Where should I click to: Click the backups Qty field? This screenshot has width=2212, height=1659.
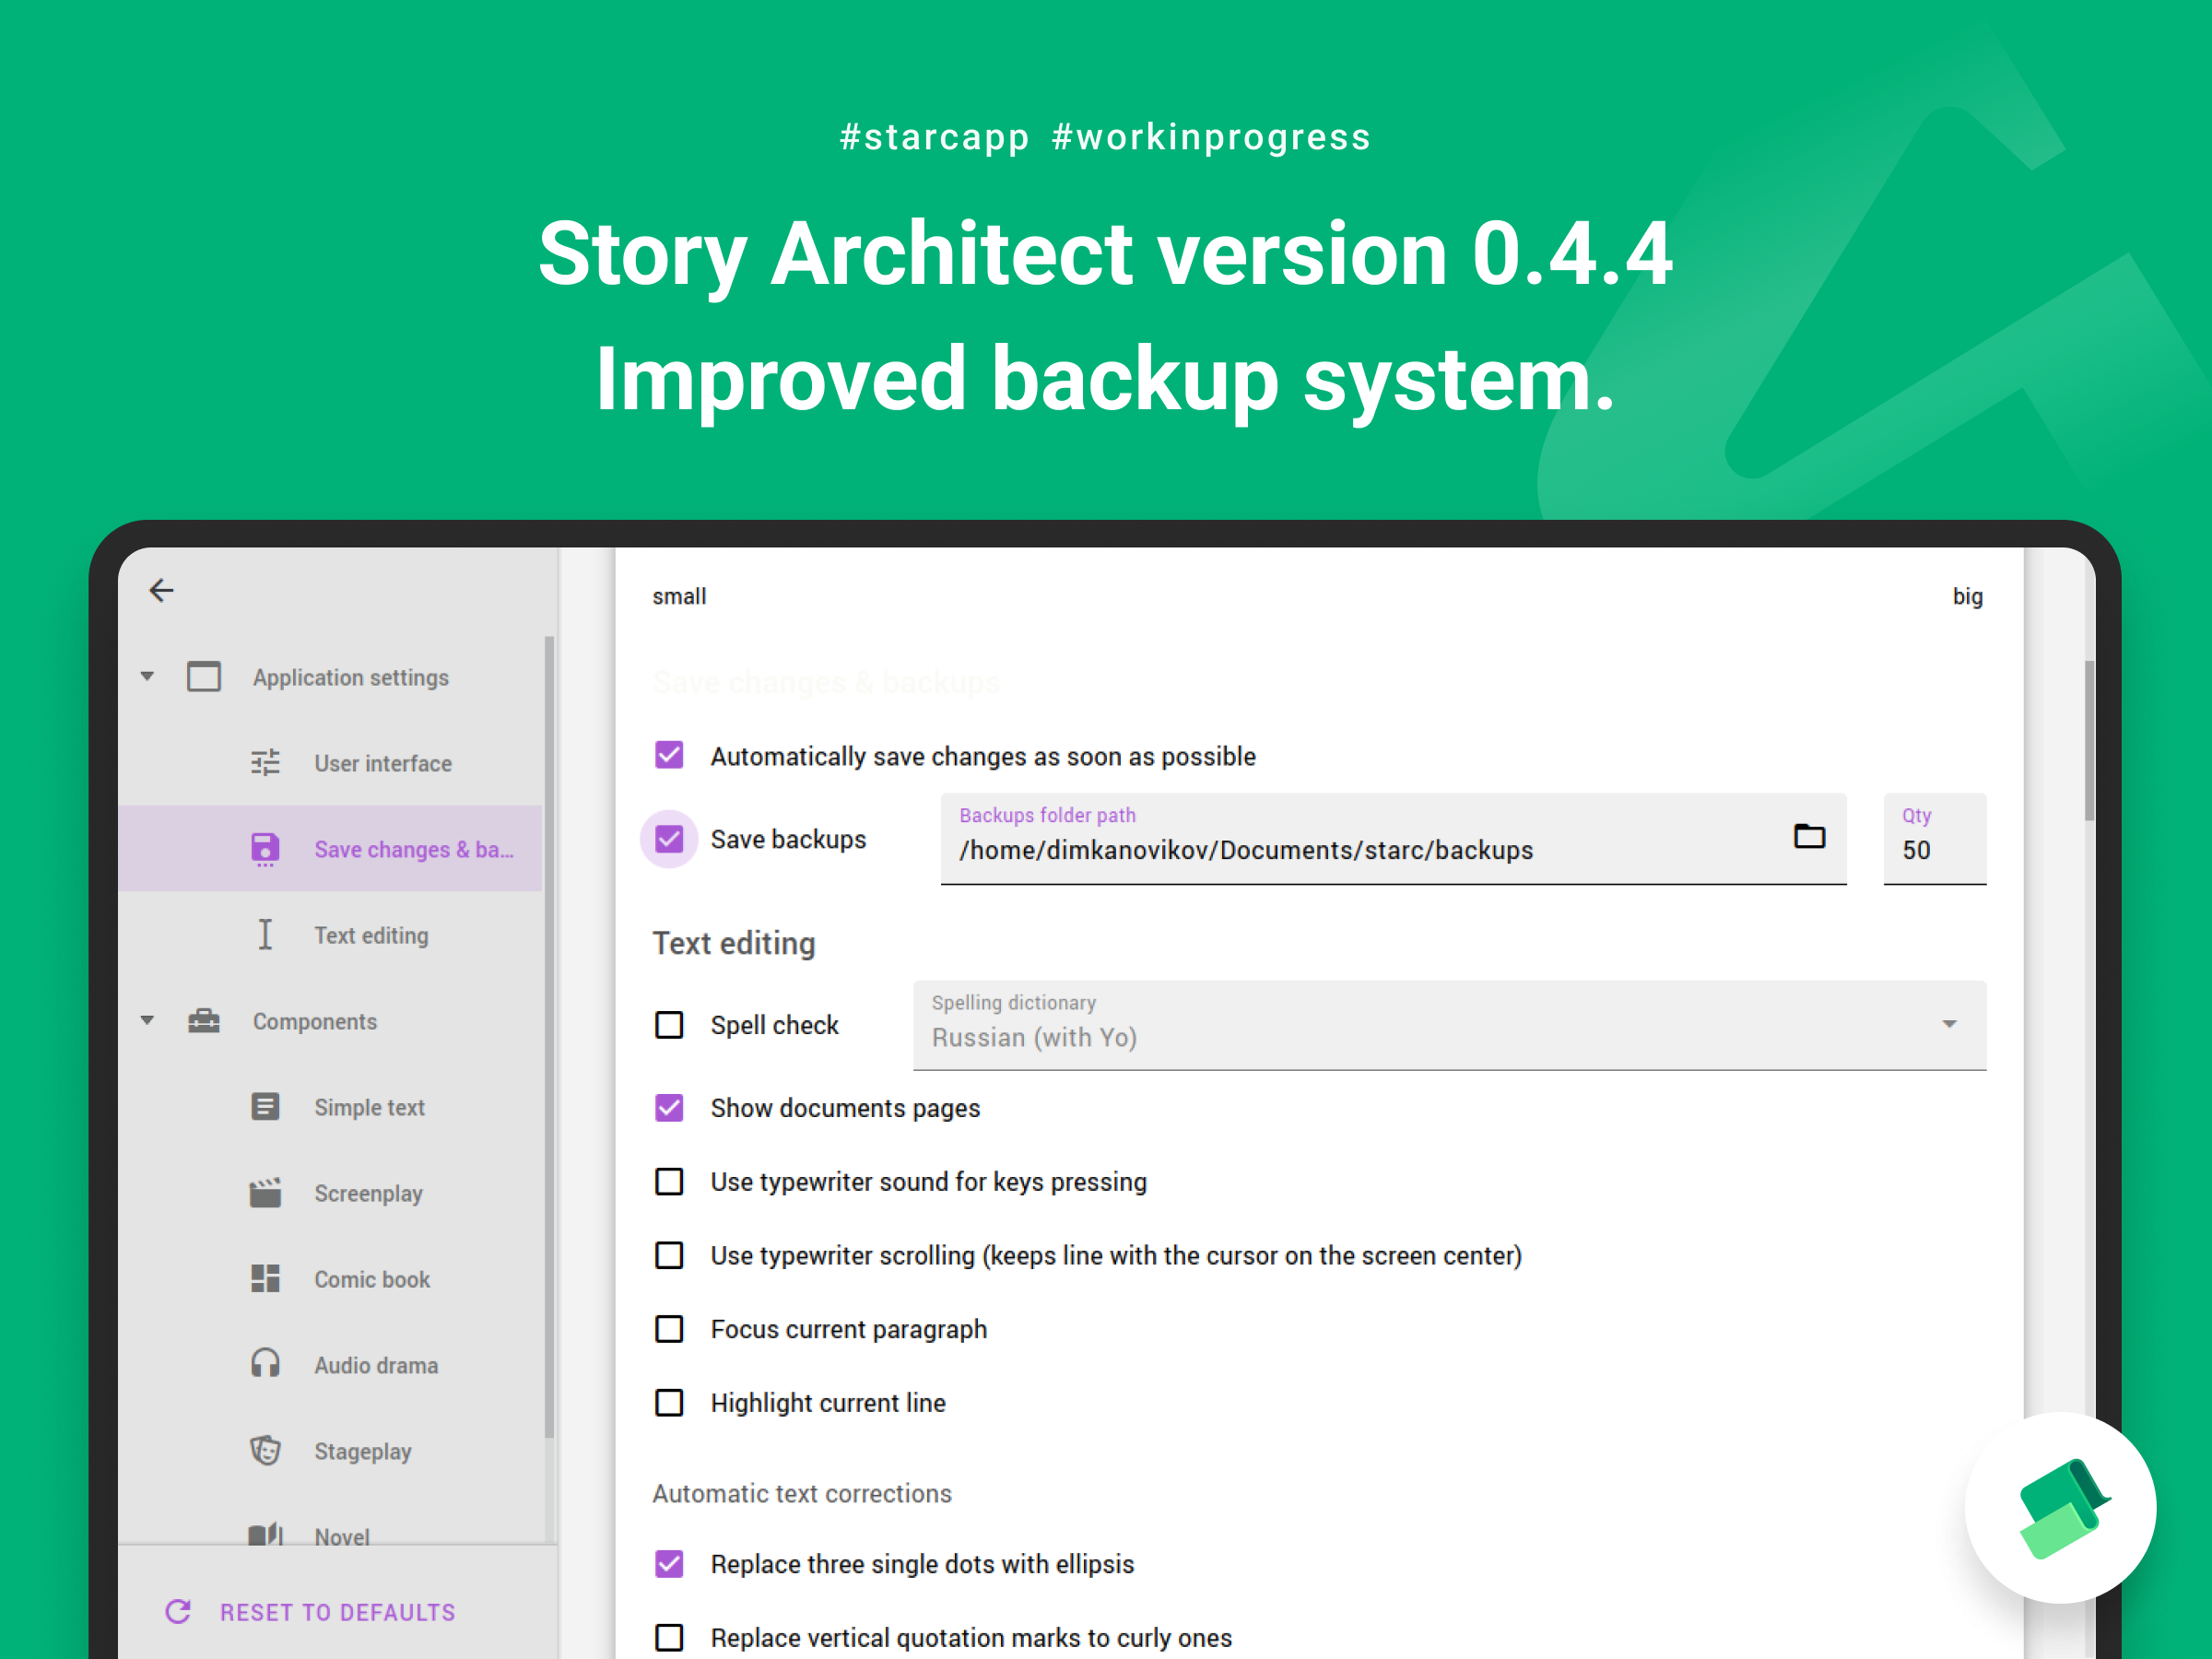coord(1934,839)
